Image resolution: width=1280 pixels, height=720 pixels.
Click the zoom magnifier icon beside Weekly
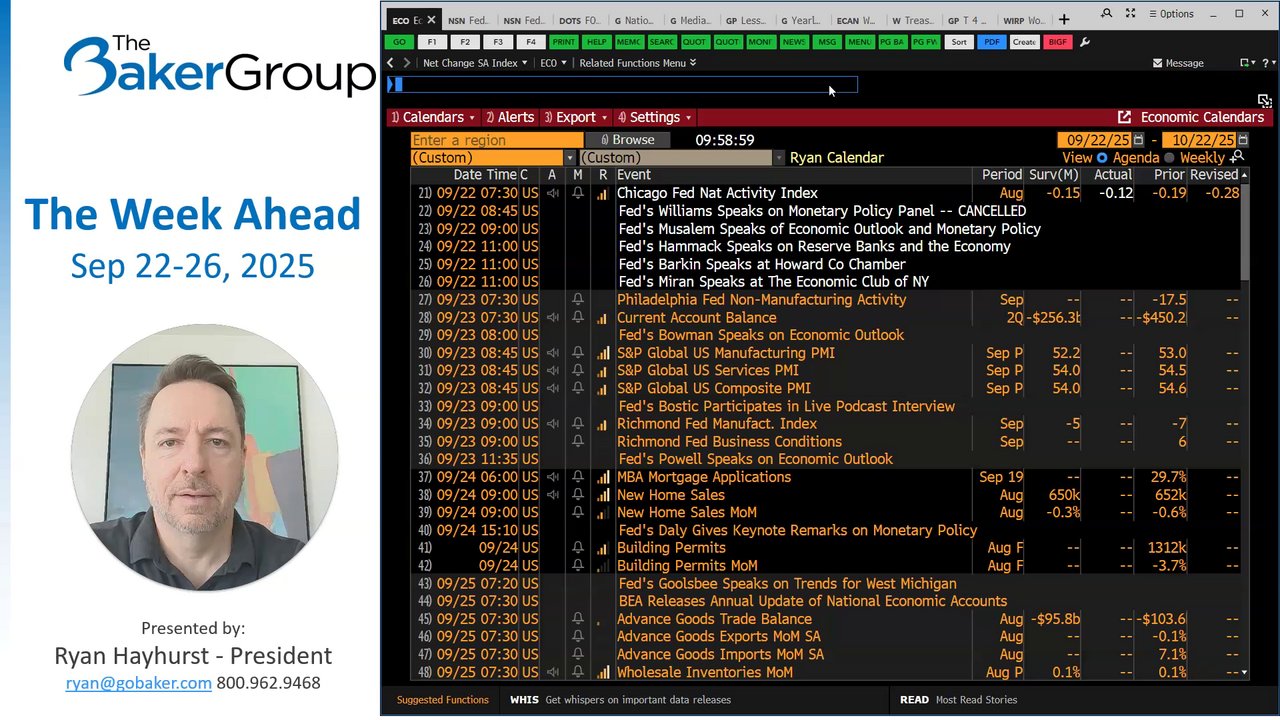pos(1238,157)
